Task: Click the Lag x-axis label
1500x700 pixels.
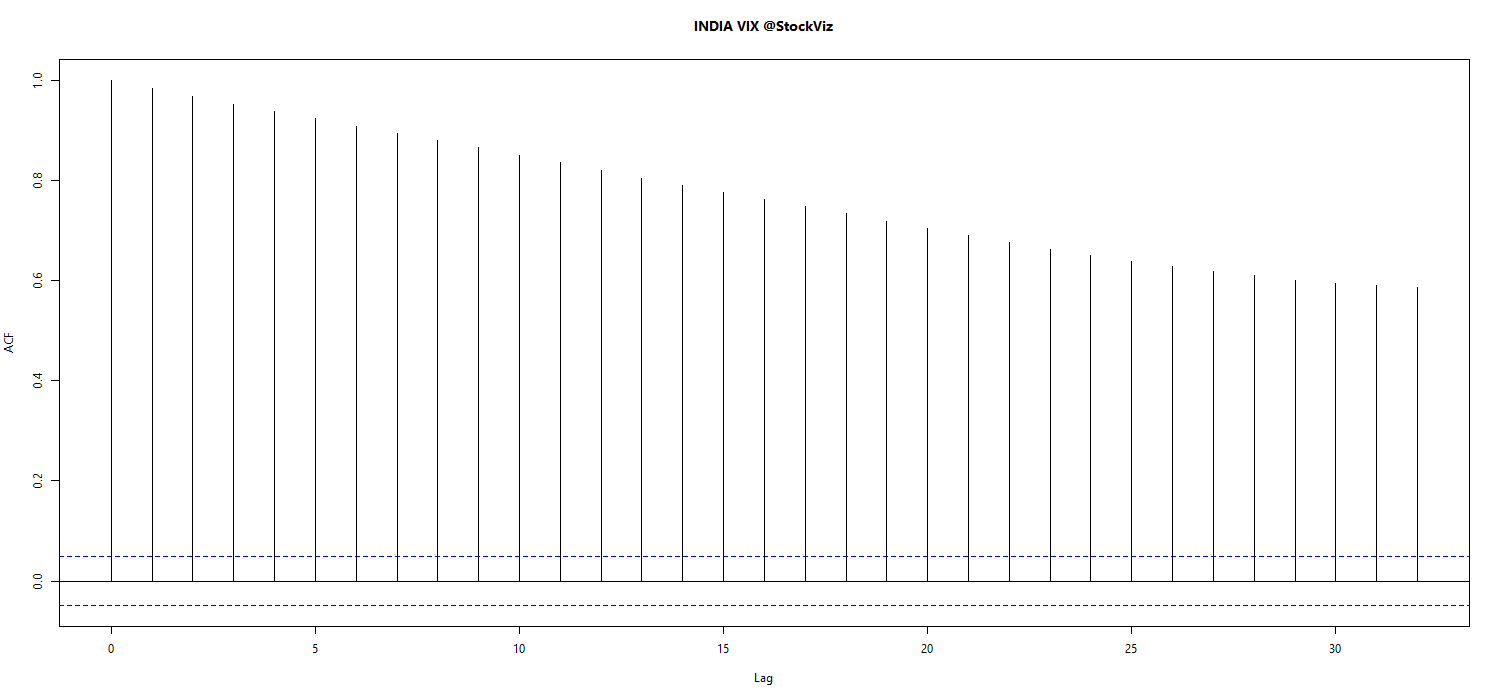Action: [x=763, y=678]
